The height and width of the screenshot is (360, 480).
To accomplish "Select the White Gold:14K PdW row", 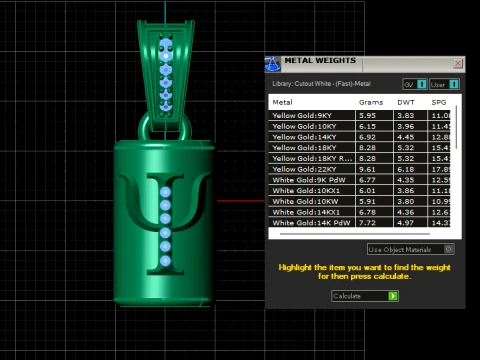I will [x=359, y=223].
